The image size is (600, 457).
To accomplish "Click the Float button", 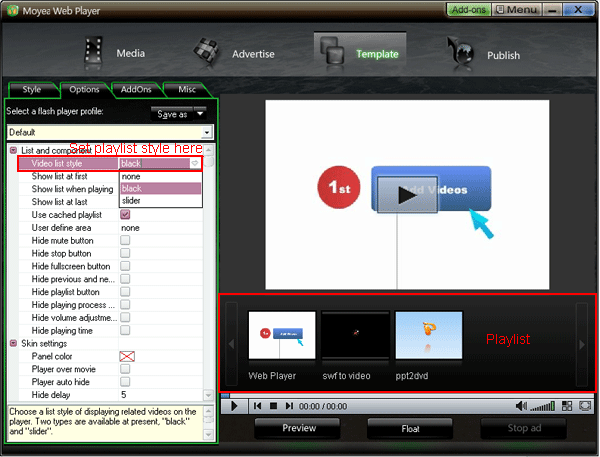I will pyautogui.click(x=410, y=429).
